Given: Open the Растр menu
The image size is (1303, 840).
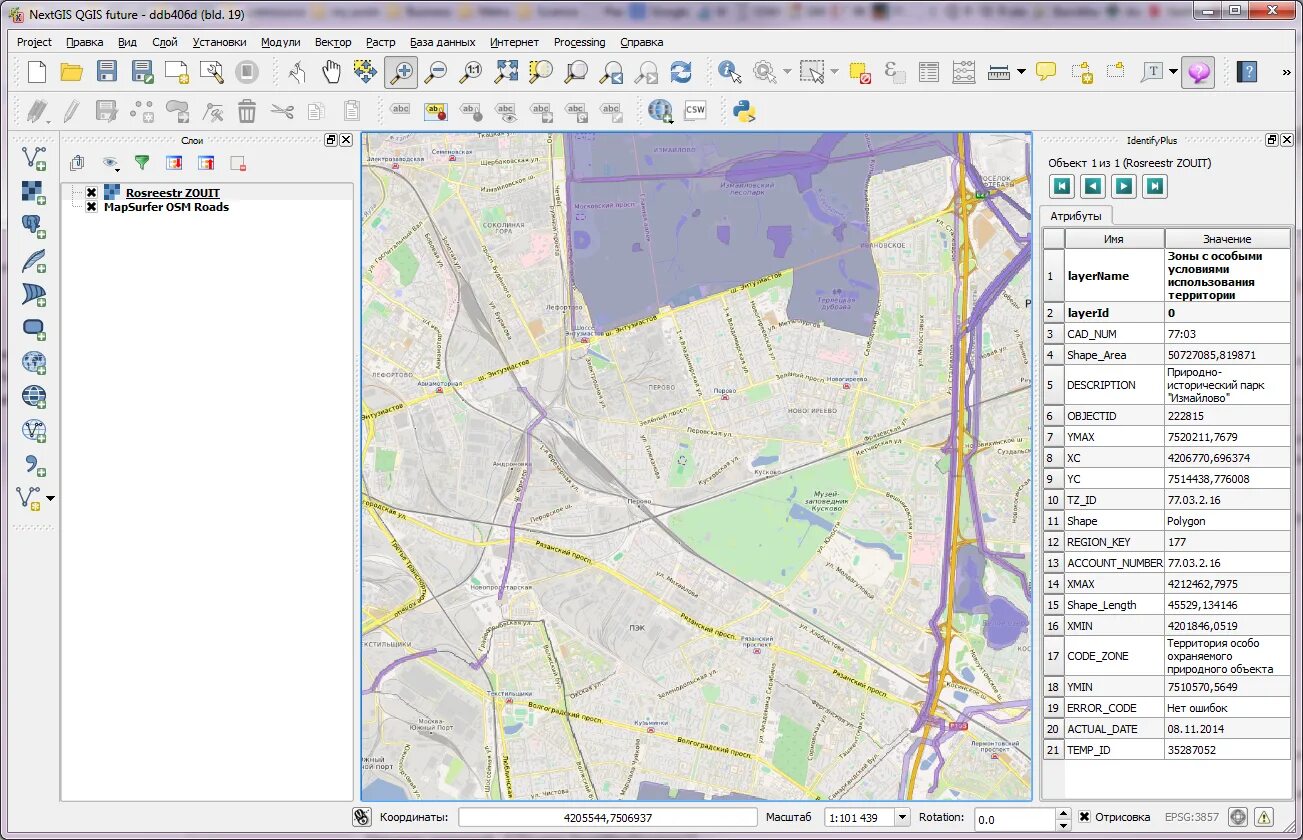Looking at the screenshot, I should coord(381,42).
